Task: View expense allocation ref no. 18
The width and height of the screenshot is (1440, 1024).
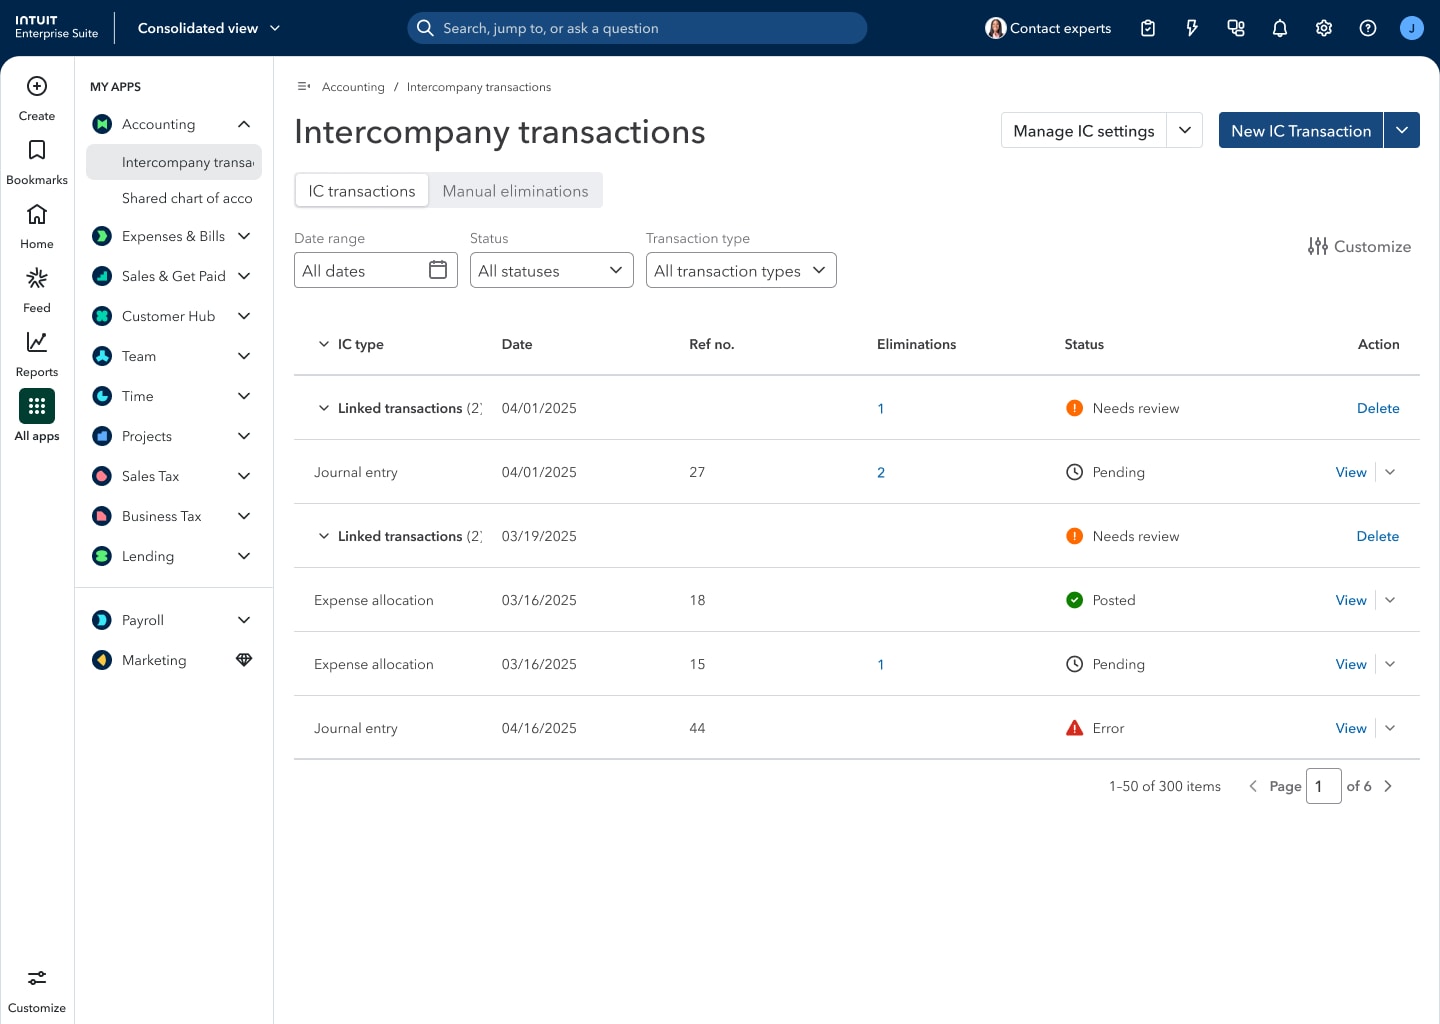Action: click(1351, 600)
